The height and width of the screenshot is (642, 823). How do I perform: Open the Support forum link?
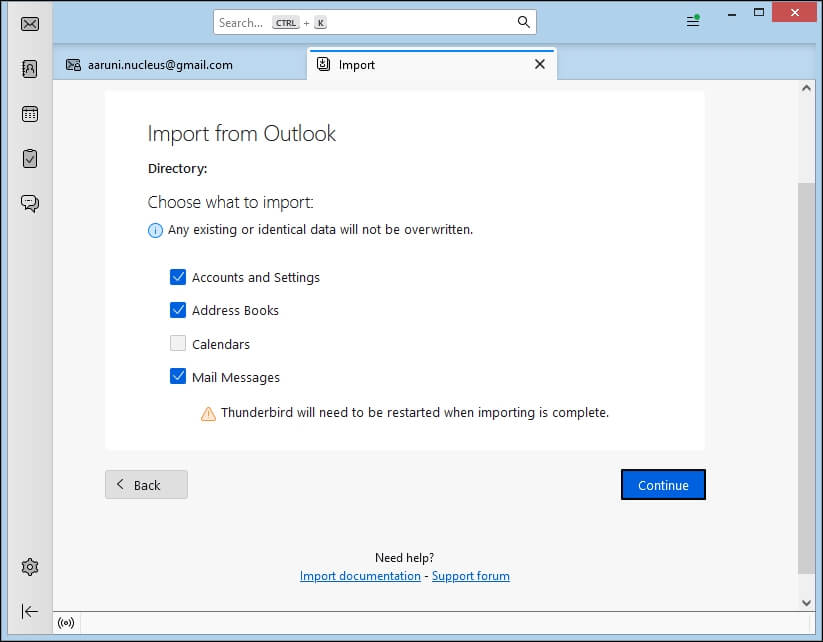click(x=471, y=576)
